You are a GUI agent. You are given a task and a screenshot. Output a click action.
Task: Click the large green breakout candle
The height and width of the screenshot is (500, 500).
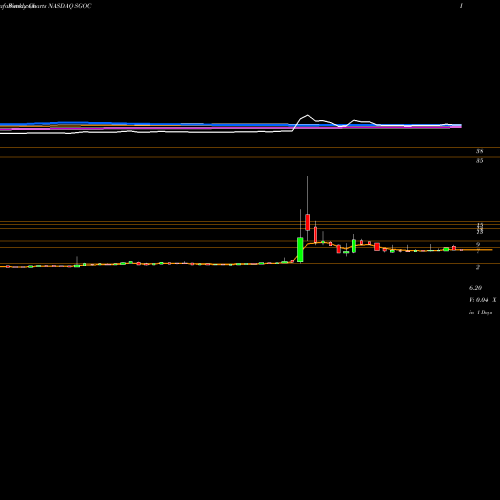coord(300,249)
